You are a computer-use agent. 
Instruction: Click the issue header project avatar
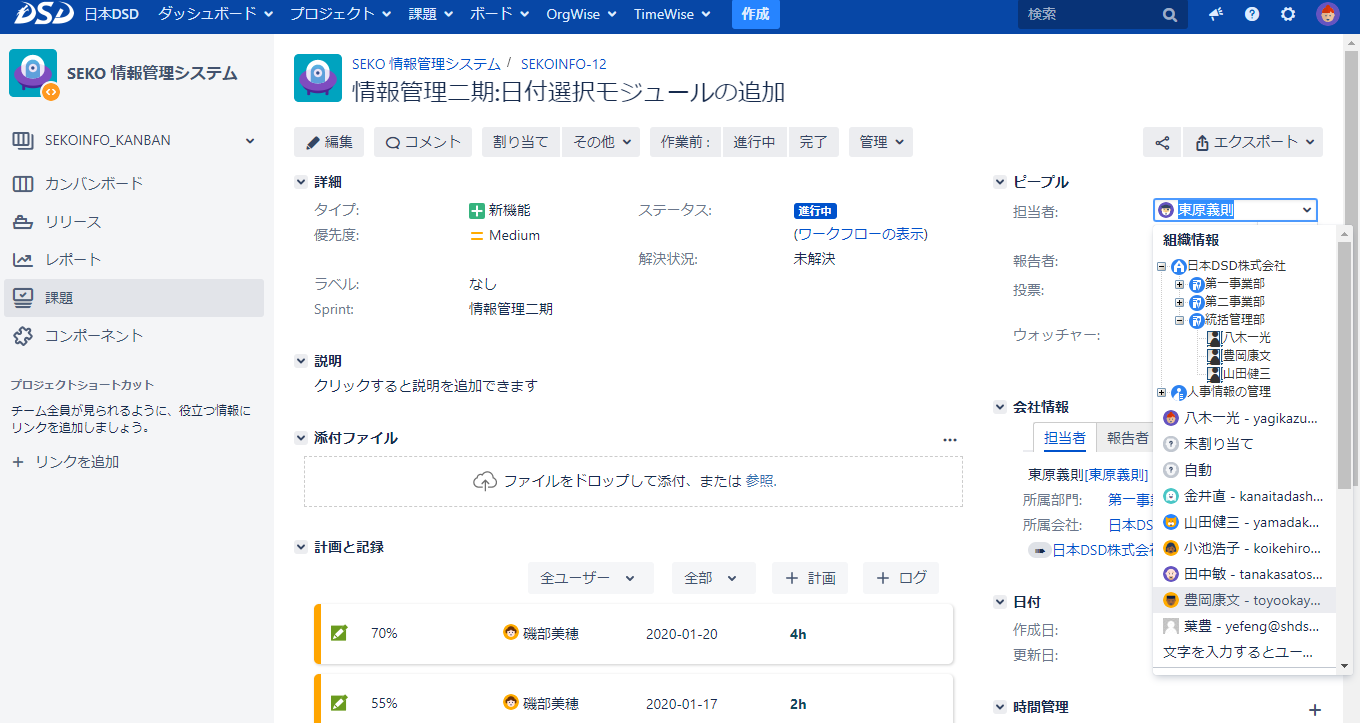coord(318,78)
